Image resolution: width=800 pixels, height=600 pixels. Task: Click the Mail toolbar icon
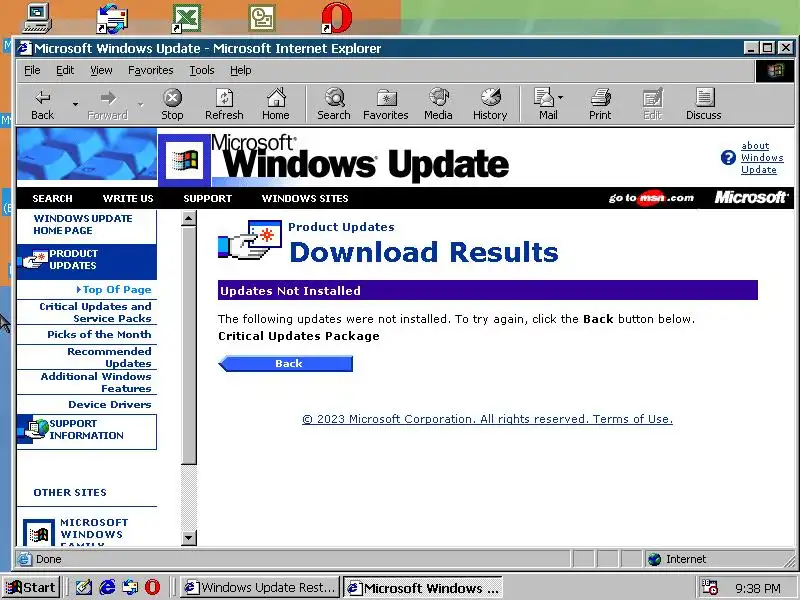coord(544,97)
